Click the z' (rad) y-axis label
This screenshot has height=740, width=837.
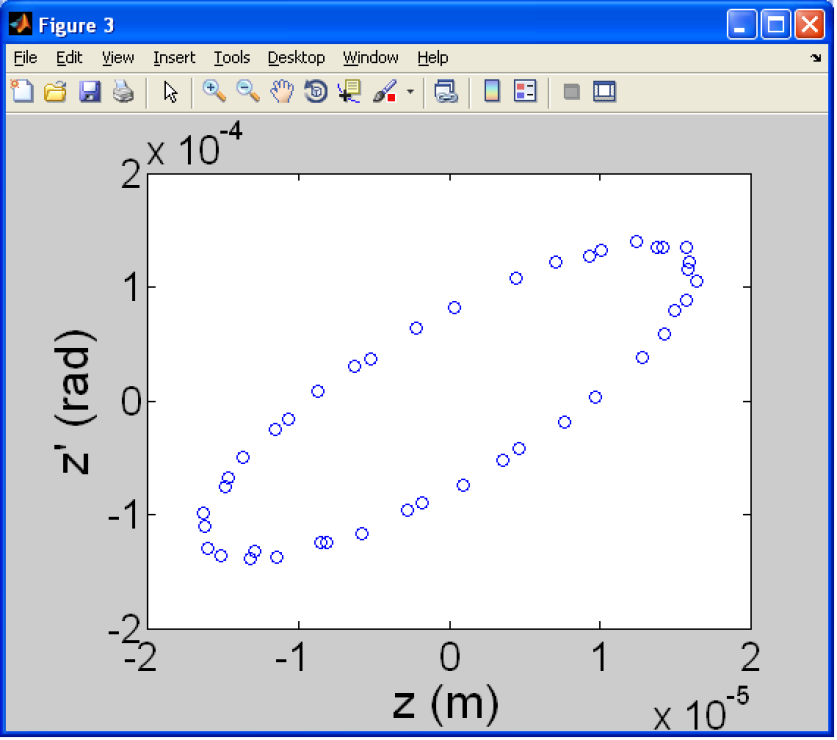click(x=76, y=402)
